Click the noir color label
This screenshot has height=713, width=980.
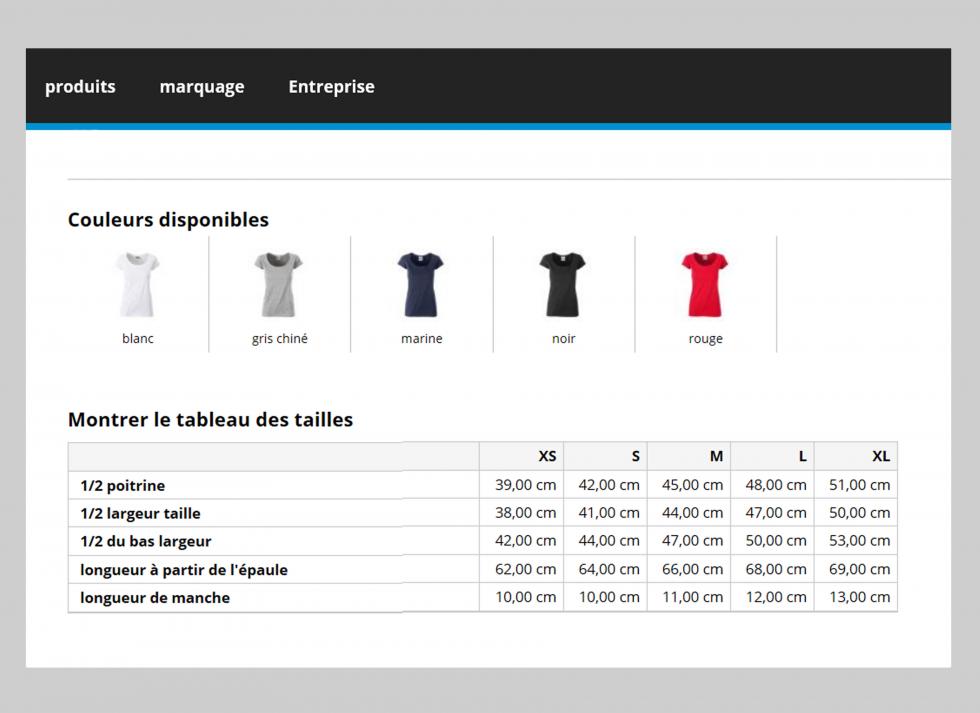[x=563, y=339]
